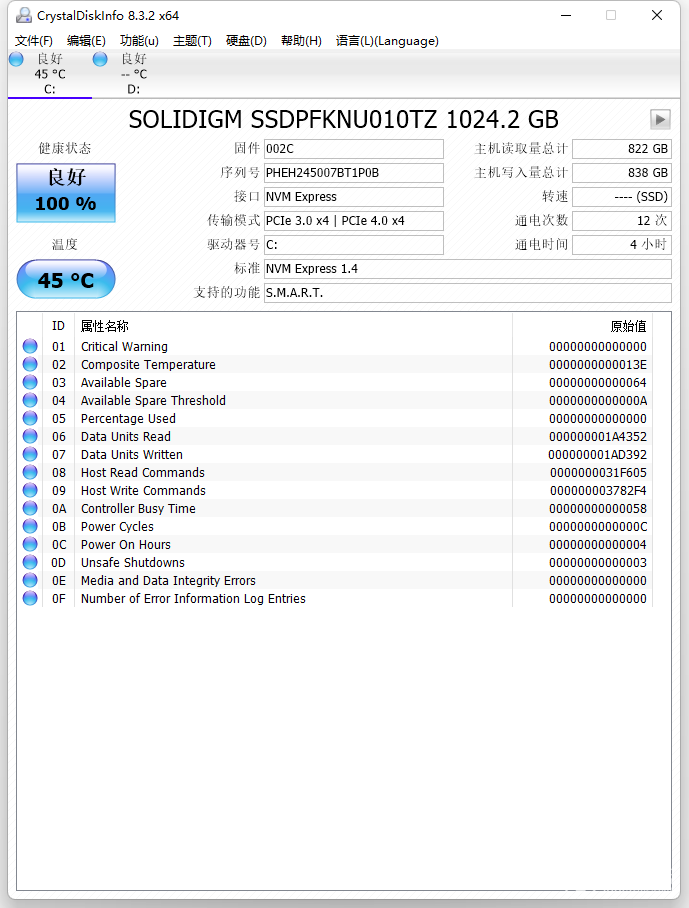Click status orb of Available Spare Threshold row
Image resolution: width=689 pixels, height=908 pixels.
(30, 400)
